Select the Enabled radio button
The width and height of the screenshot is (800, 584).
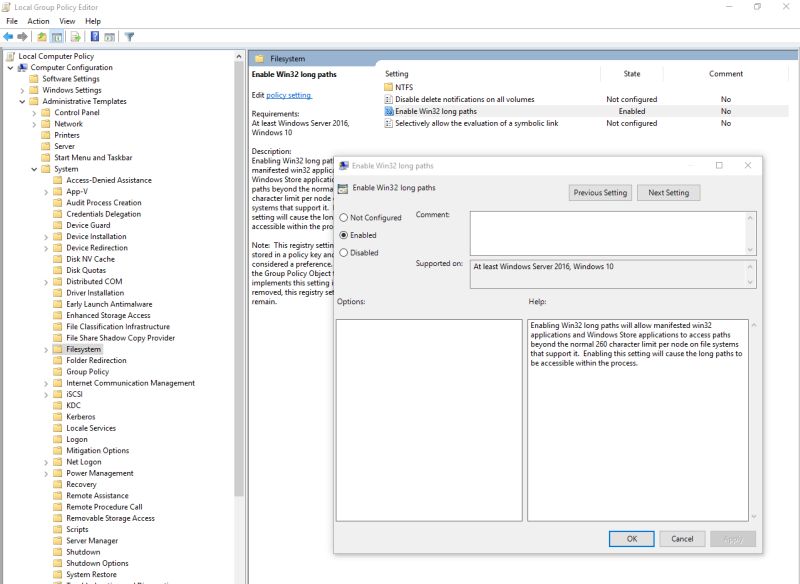pyautogui.click(x=344, y=235)
